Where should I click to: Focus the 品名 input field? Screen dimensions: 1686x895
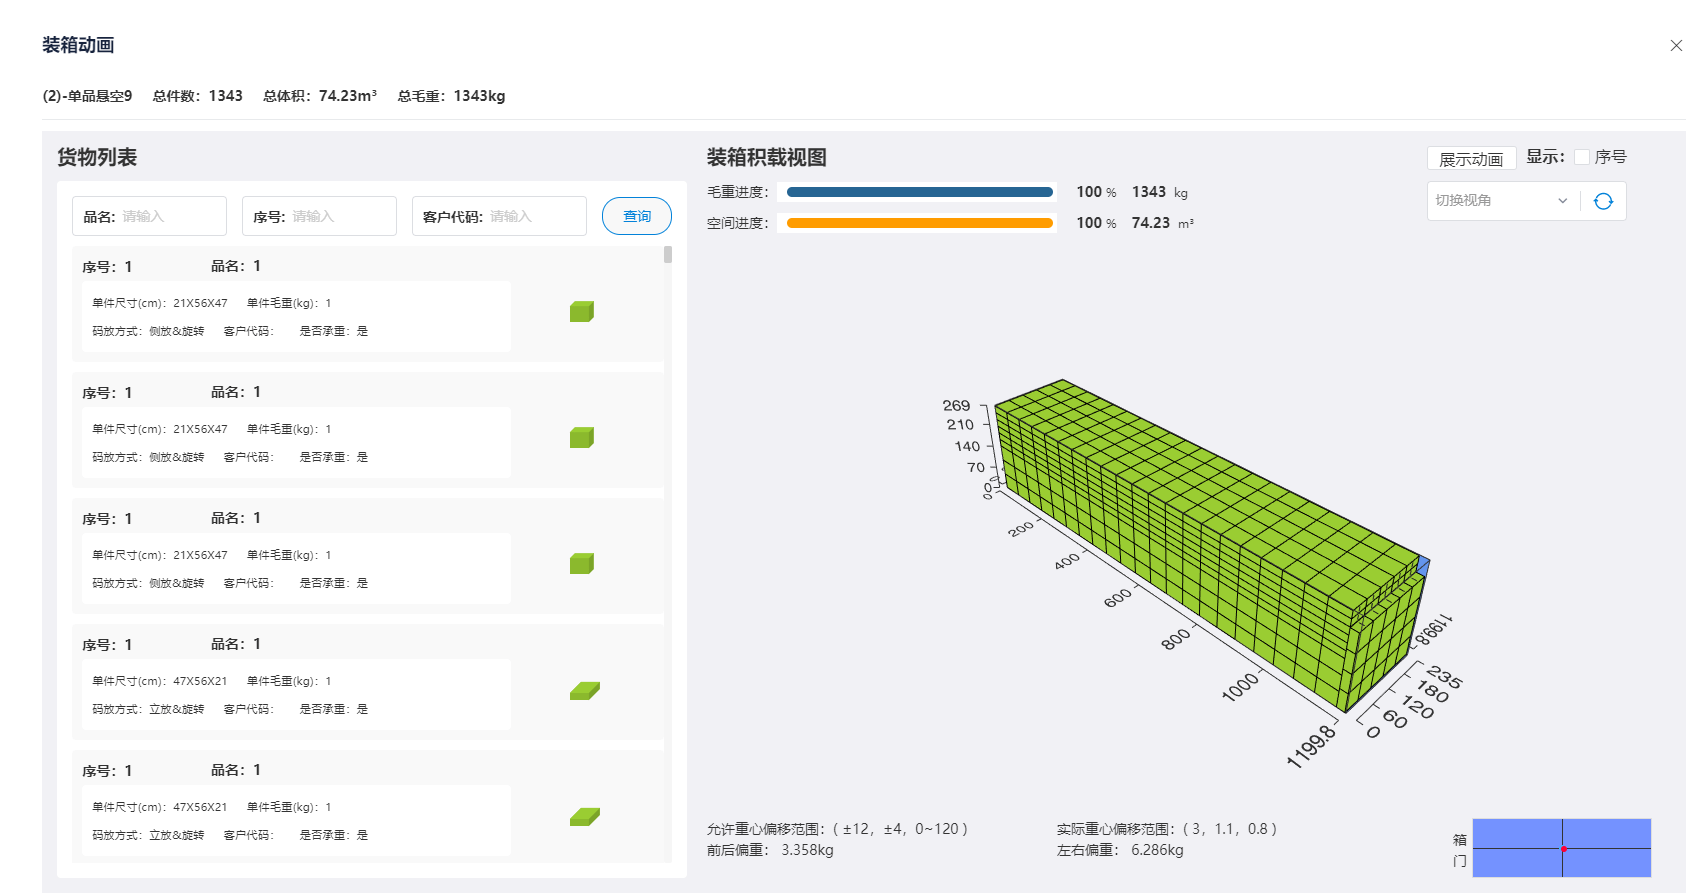click(150, 216)
